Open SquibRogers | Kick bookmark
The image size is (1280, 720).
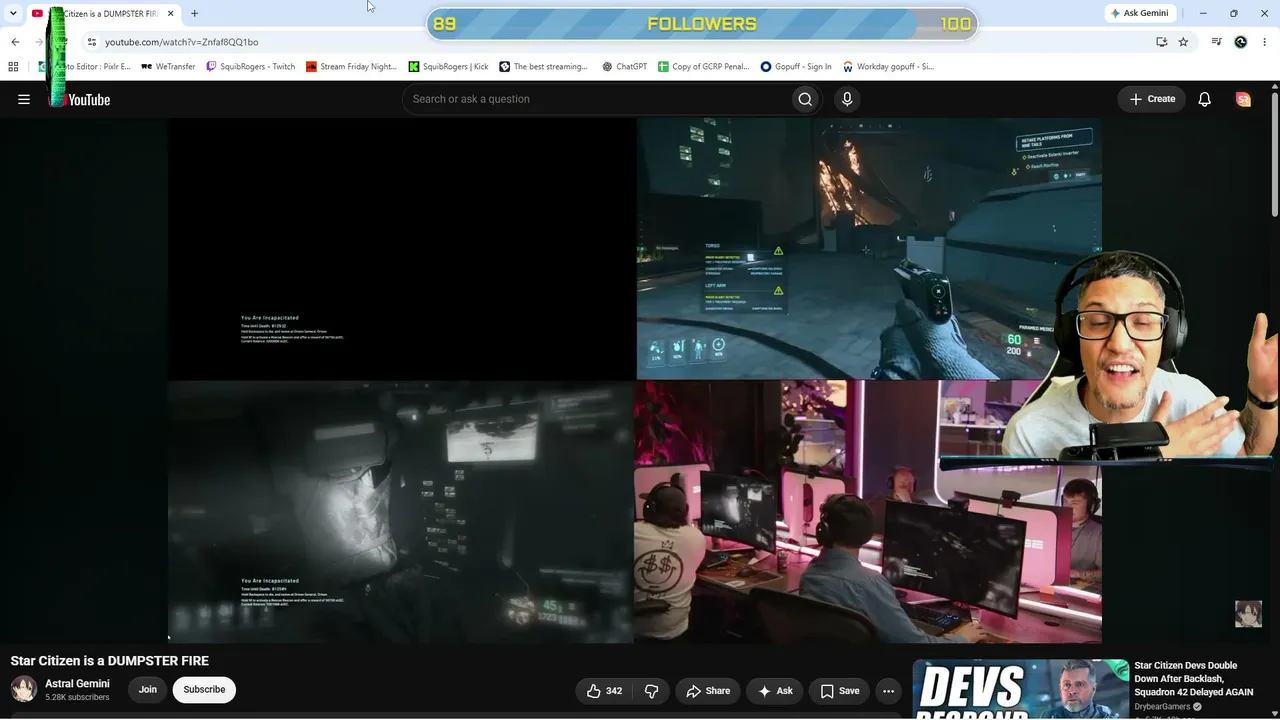click(448, 67)
